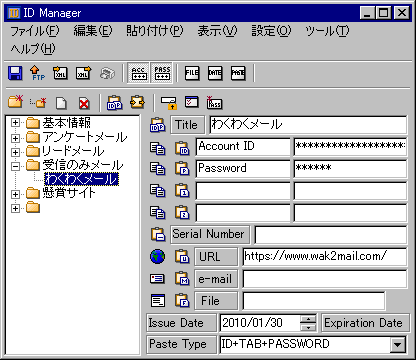Click the document window icon in File row
The image size is (416, 360).
click(157, 301)
